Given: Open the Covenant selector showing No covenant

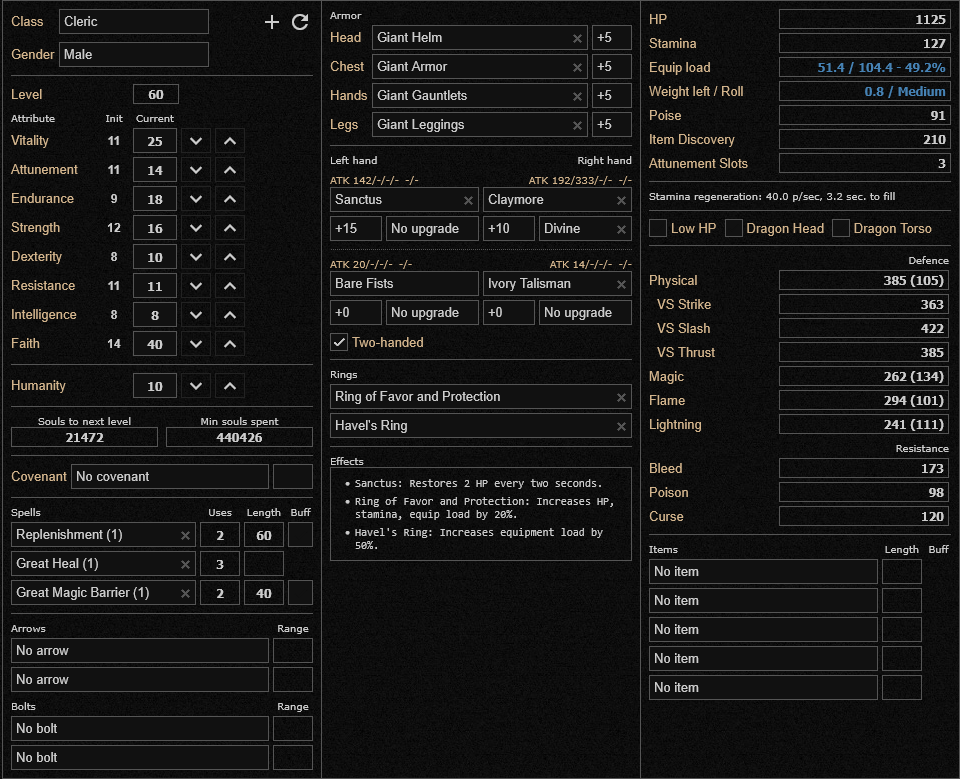Looking at the screenshot, I should [170, 476].
